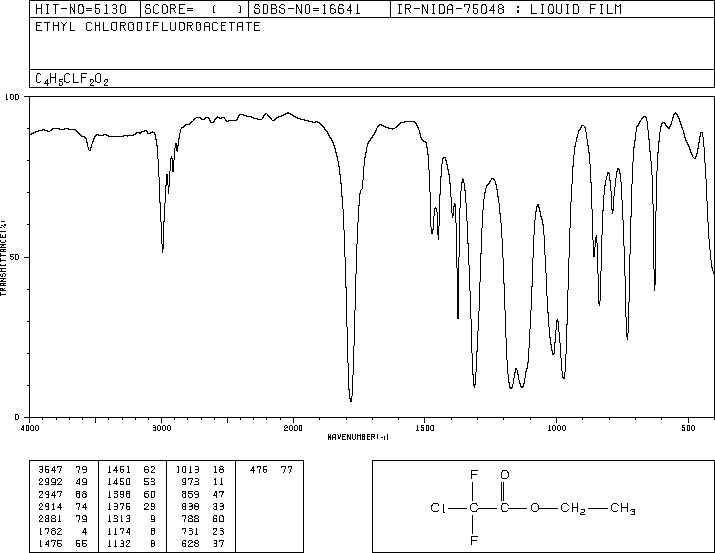Select the 2992 peak table entry
Viewport: 715px width, 553px height.
coord(63,482)
